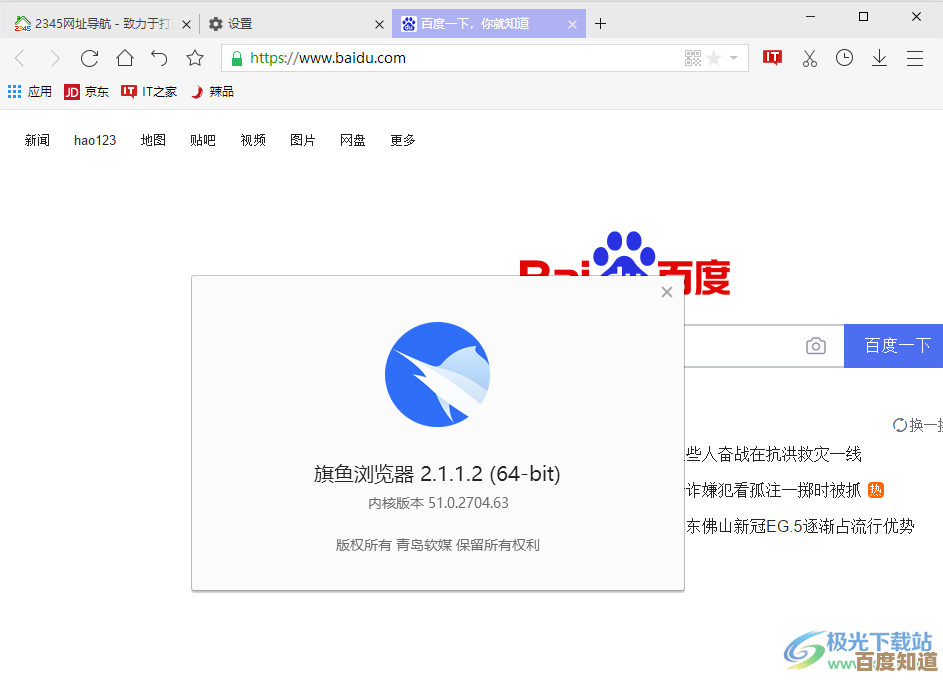
Task: Restore recently closed page with the undo arrow
Action: 158,58
